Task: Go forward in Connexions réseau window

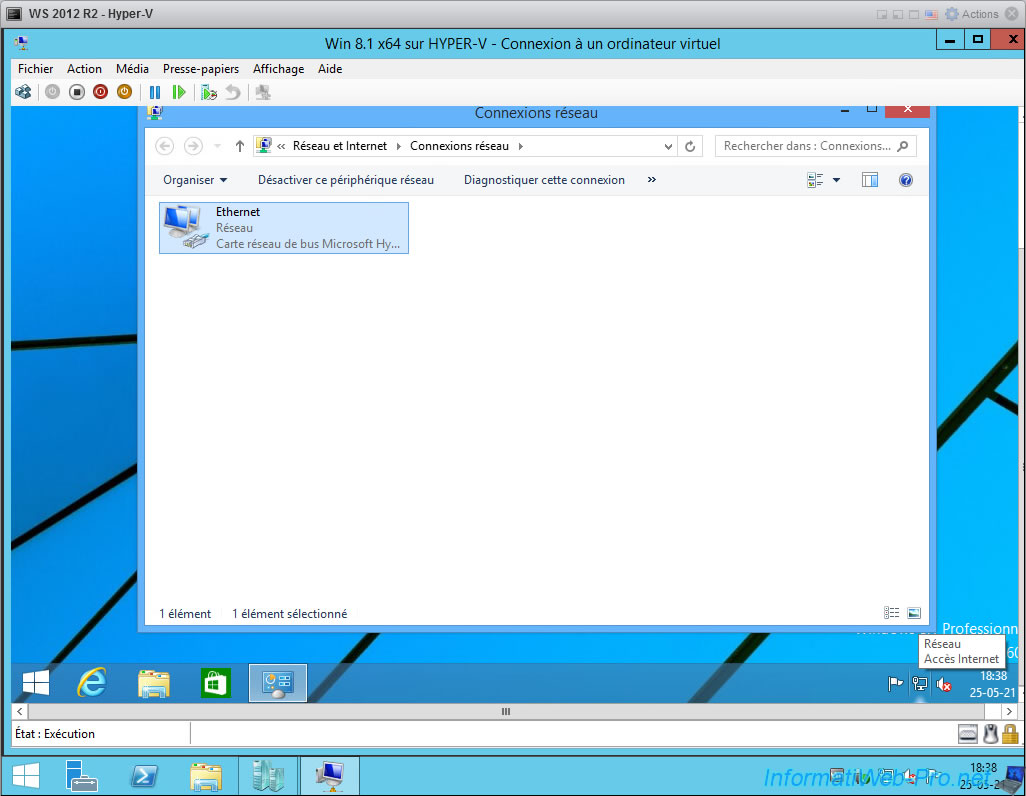Action: [193, 146]
